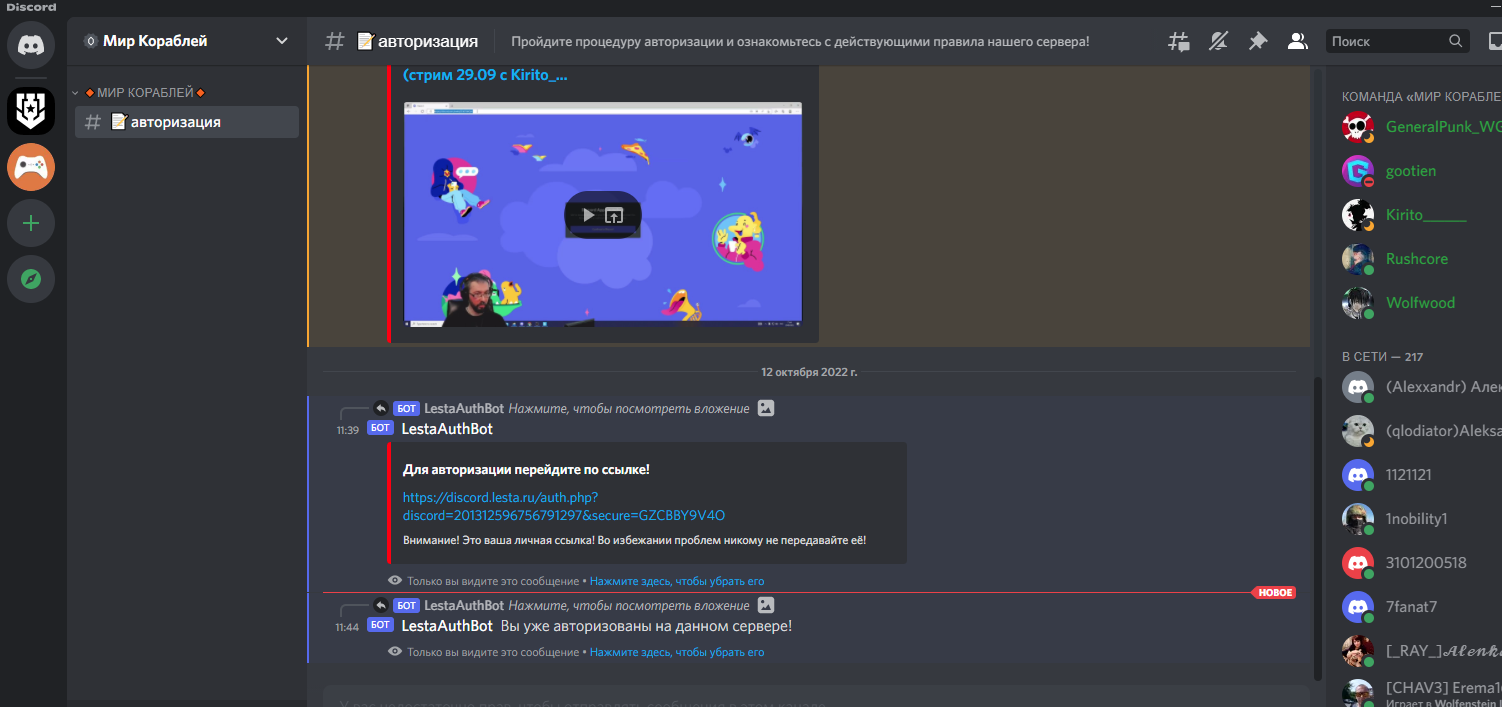Toggle the member list people icon
Image resolution: width=1502 pixels, height=707 pixels.
(1297, 41)
